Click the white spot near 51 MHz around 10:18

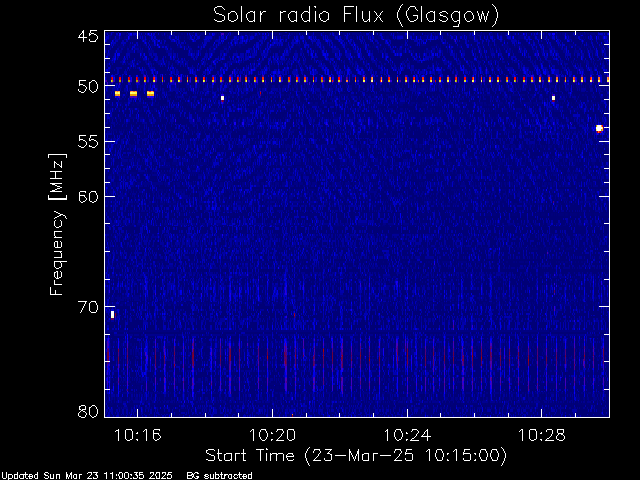coord(222,98)
